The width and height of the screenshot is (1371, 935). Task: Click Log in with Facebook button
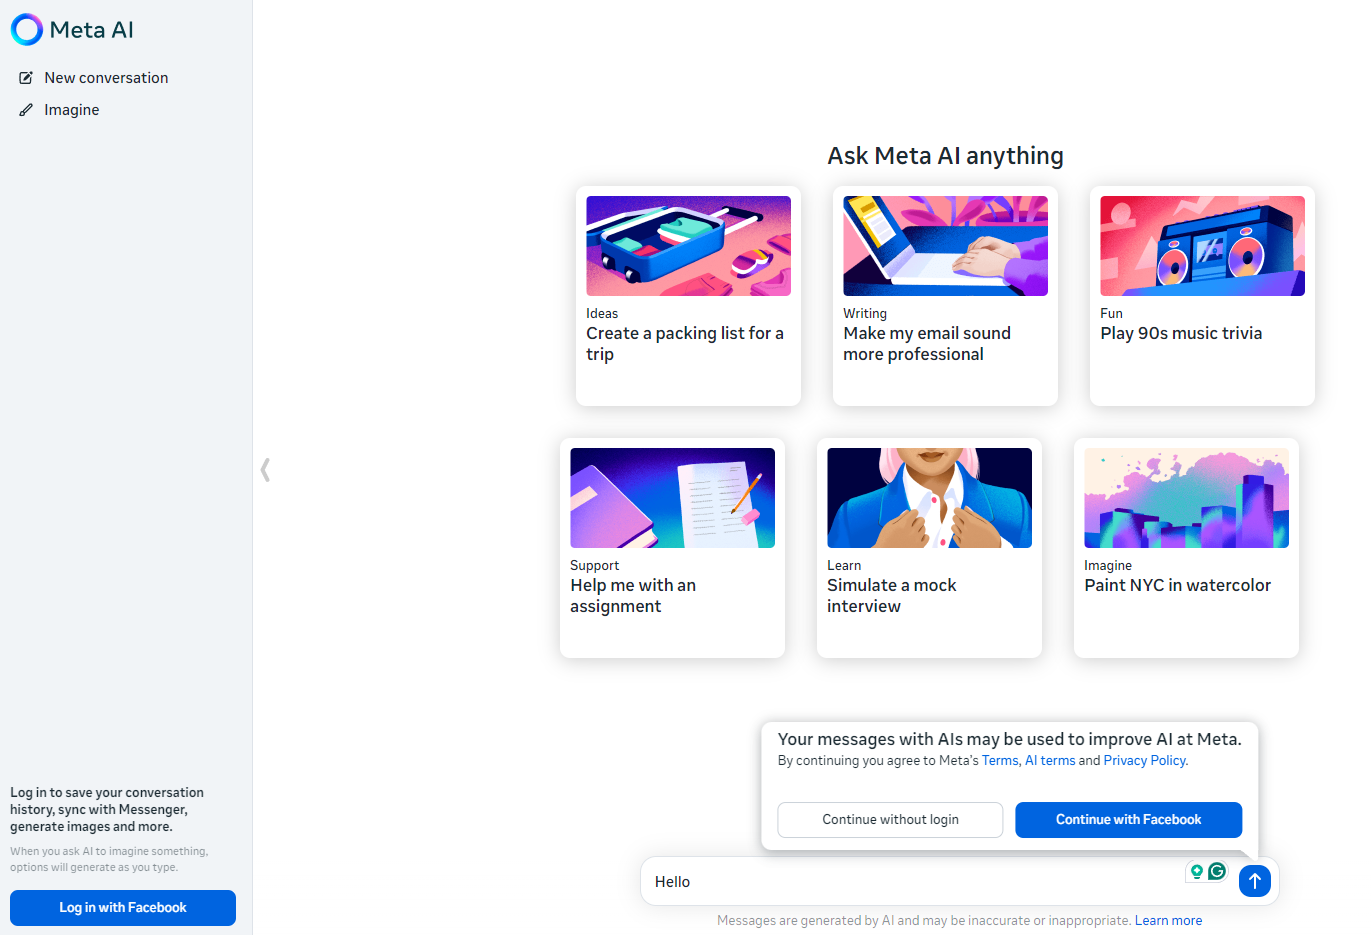click(x=123, y=908)
